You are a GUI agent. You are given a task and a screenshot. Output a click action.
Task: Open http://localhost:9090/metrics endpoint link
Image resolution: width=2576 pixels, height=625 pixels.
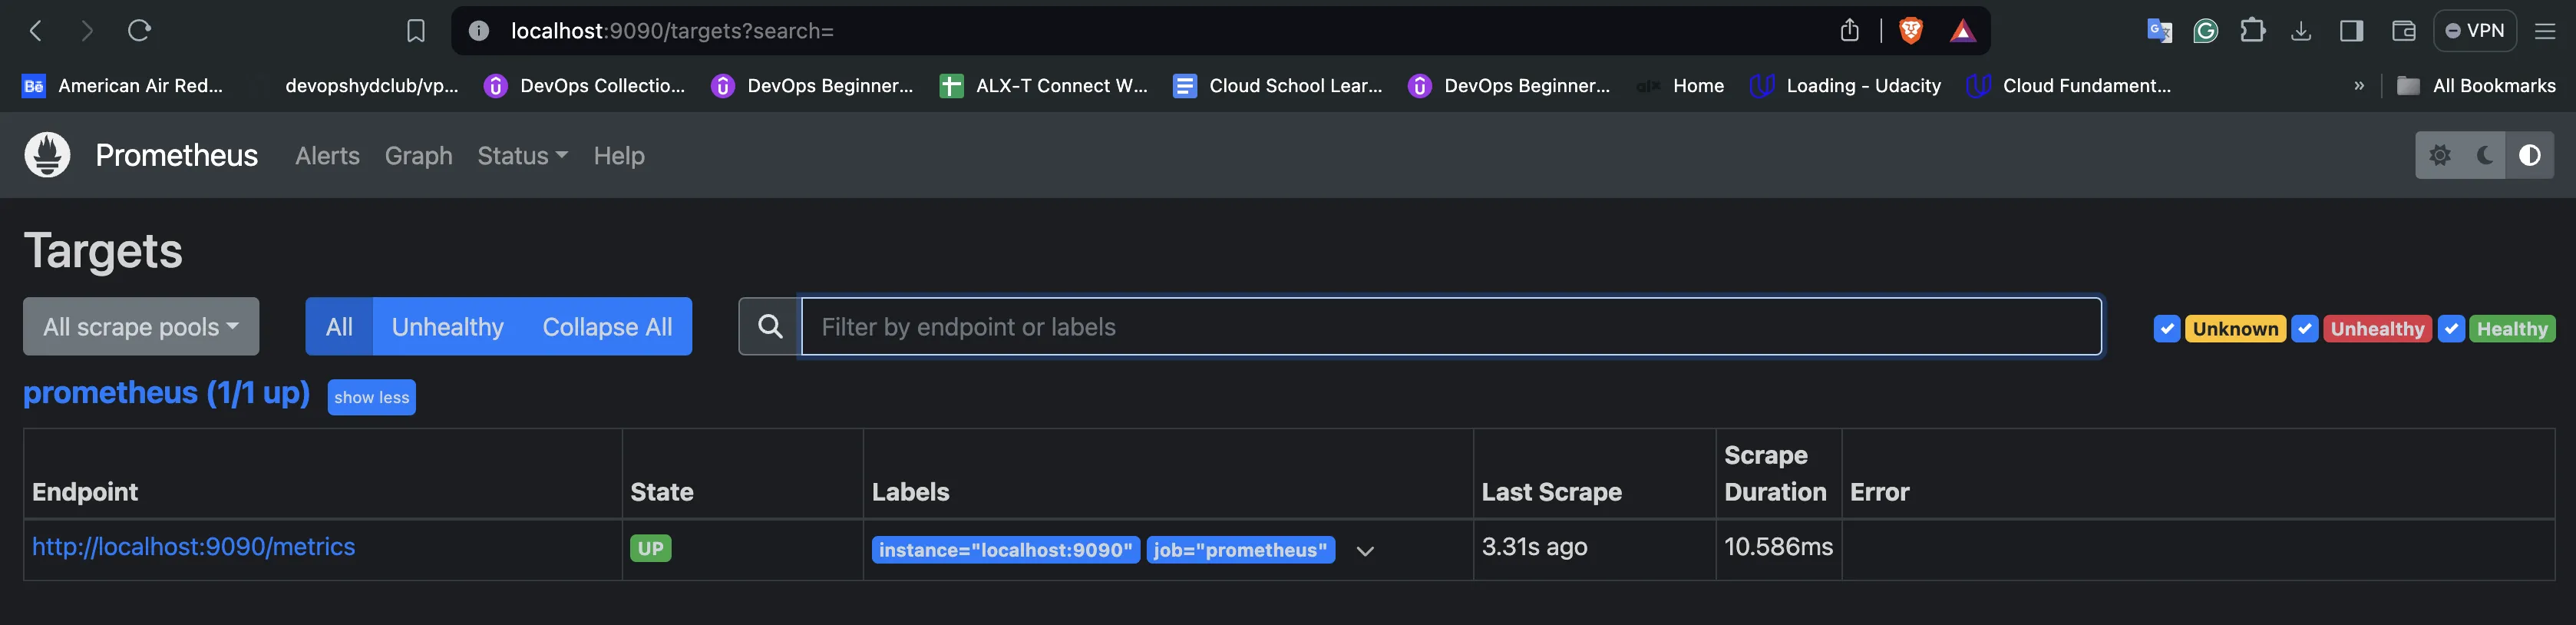(193, 547)
